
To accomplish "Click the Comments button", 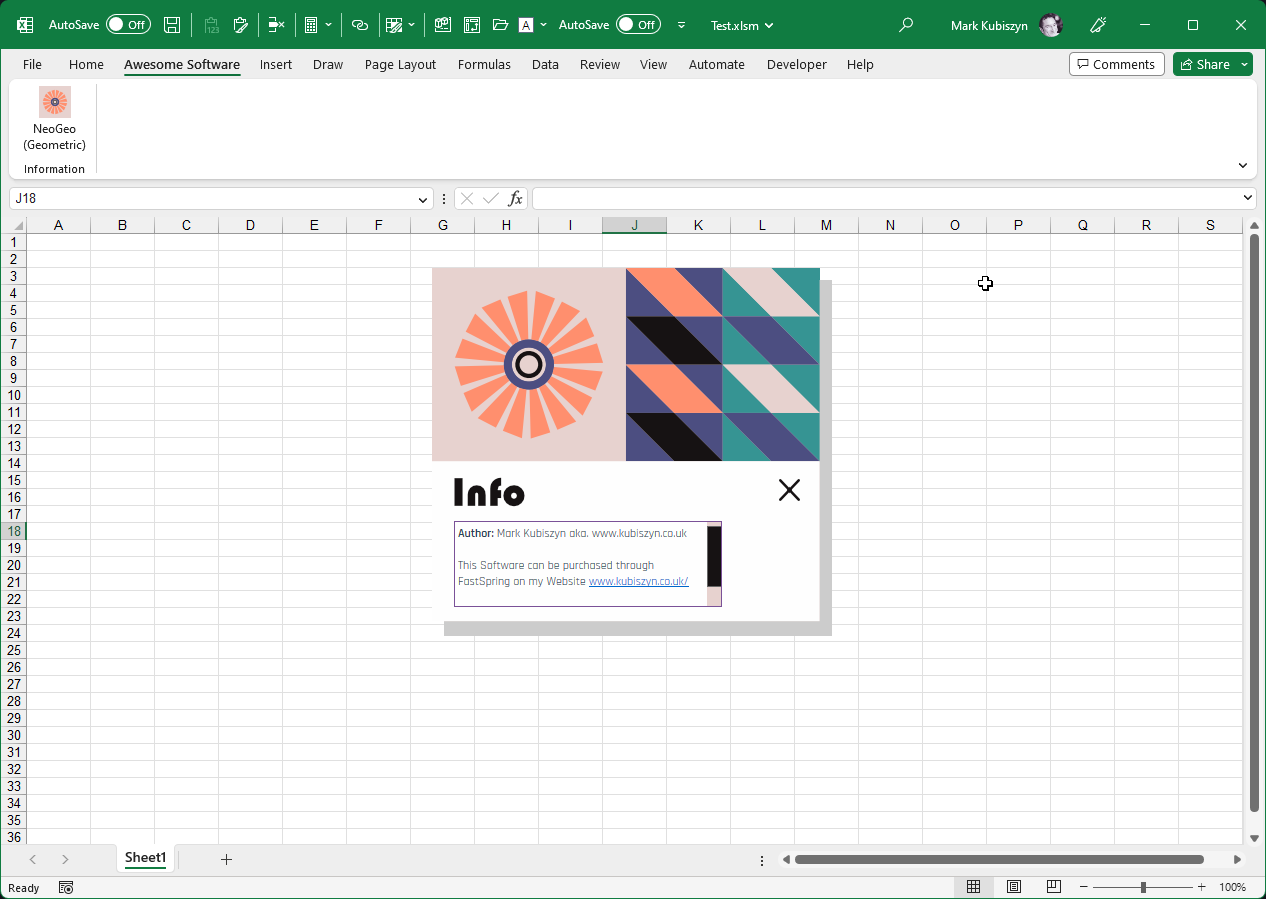I will (1116, 64).
